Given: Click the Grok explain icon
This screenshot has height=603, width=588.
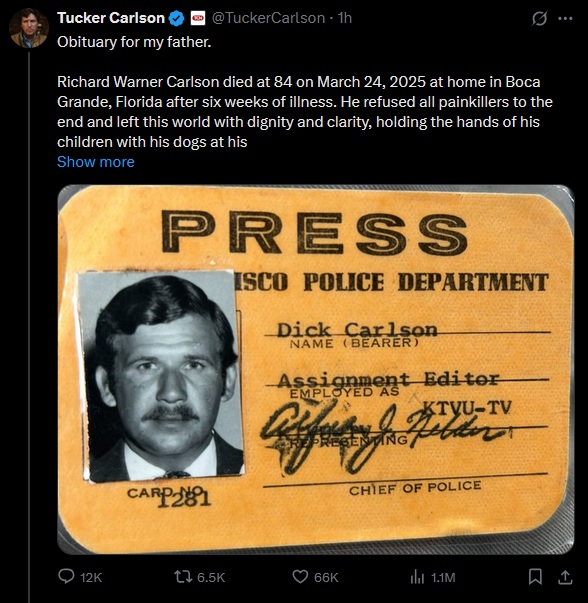Looking at the screenshot, I should coord(539,18).
